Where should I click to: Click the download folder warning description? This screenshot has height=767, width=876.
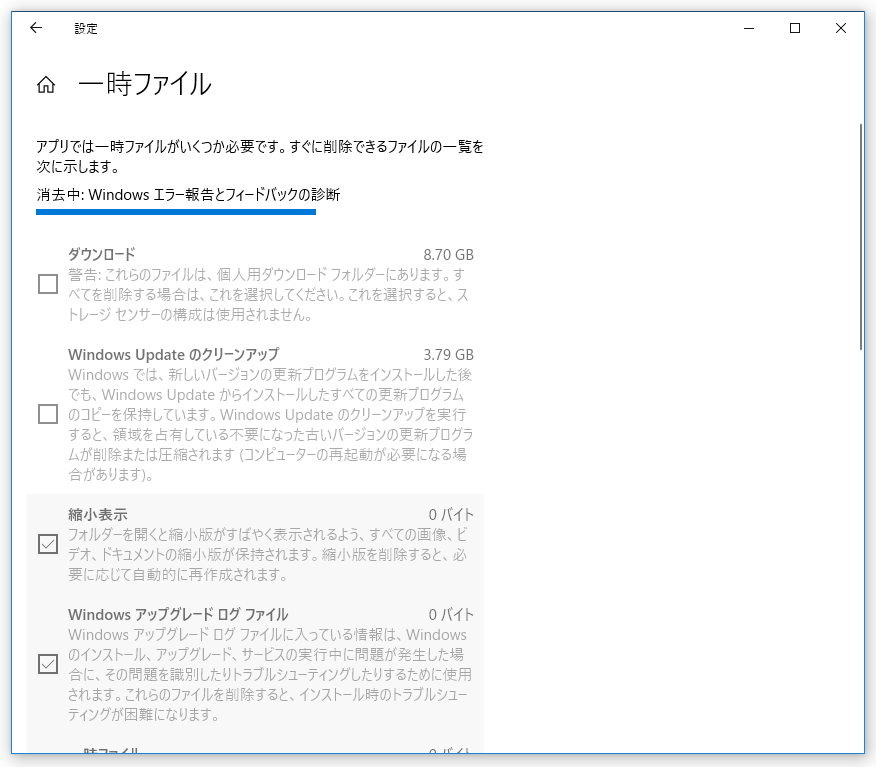pos(268,294)
